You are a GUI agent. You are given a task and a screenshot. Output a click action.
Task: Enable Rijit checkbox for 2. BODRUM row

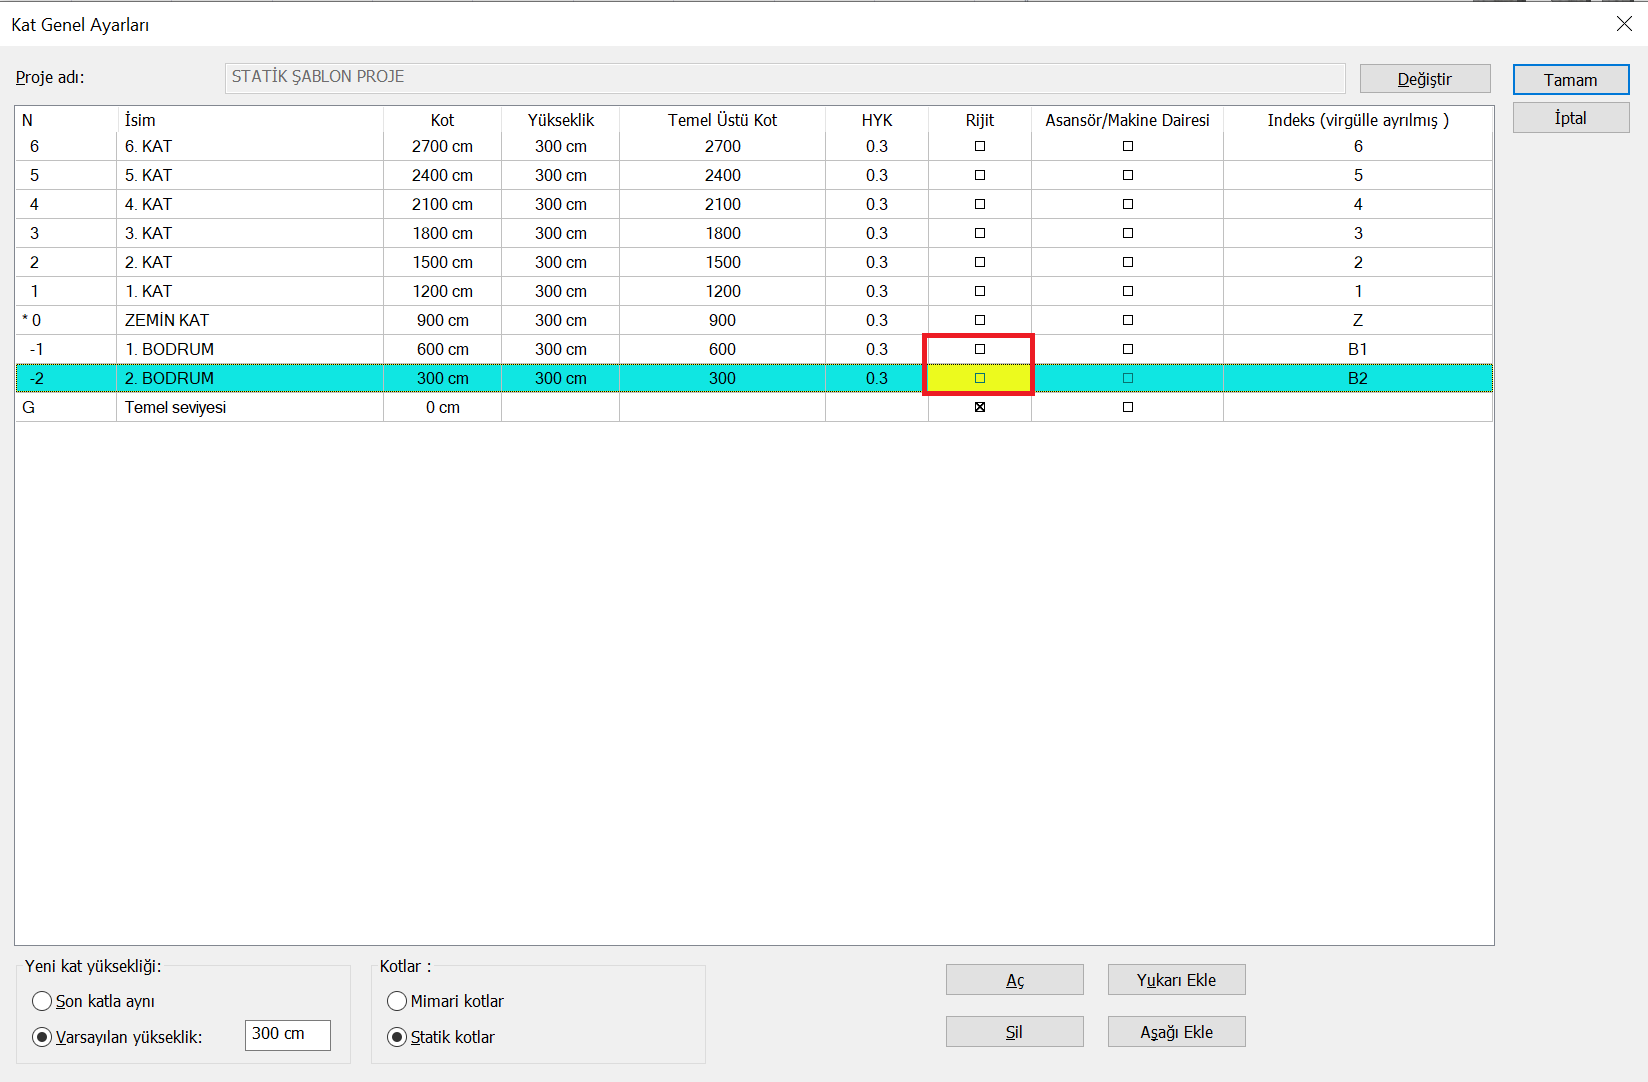point(980,378)
